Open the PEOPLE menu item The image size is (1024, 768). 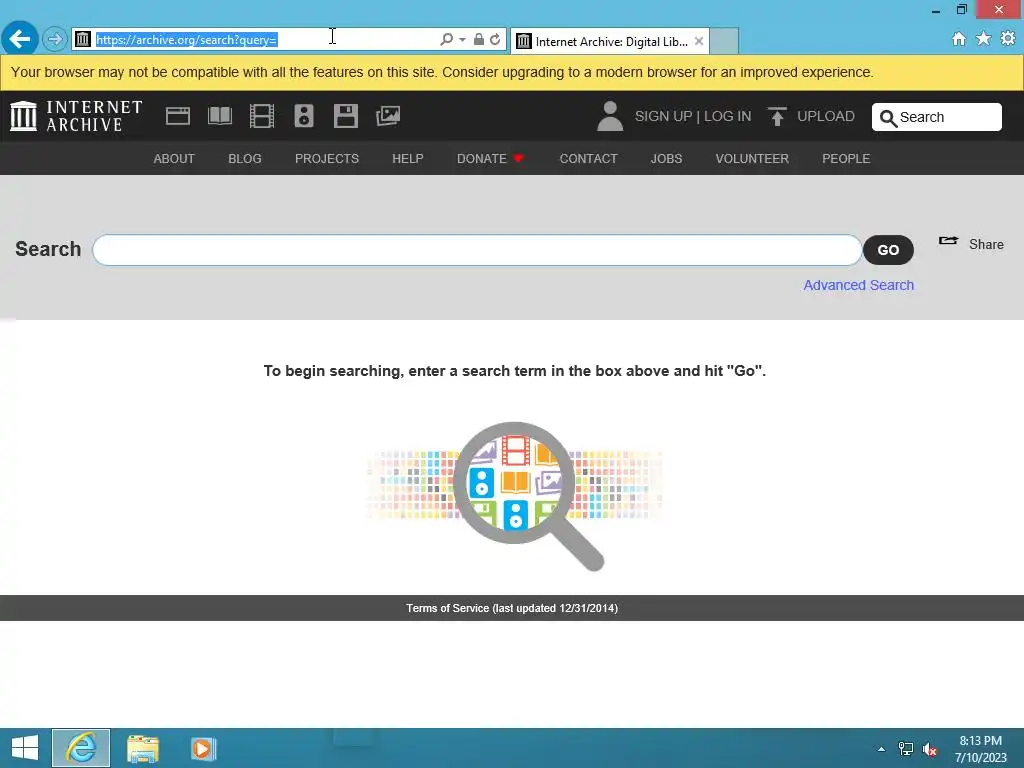[x=846, y=159]
